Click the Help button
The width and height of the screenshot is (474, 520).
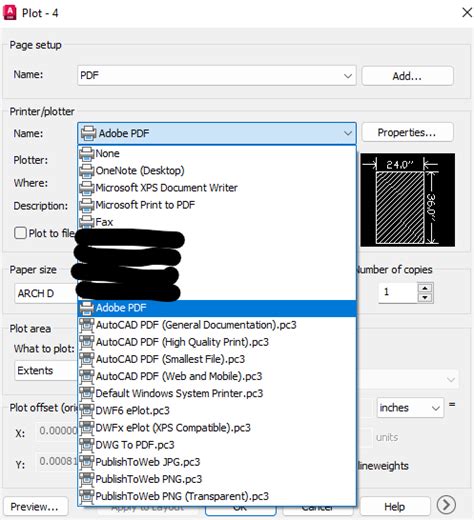click(395, 506)
